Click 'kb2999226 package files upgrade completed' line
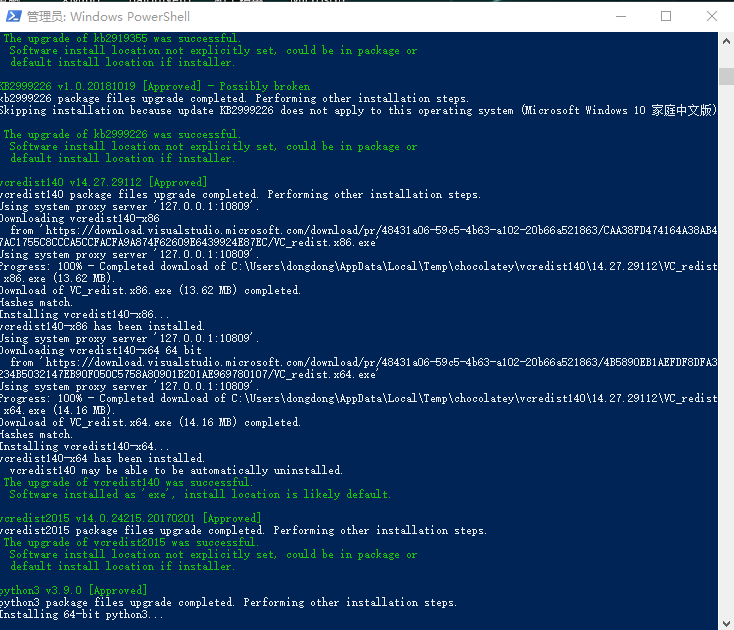The image size is (734, 630). (x=234, y=98)
